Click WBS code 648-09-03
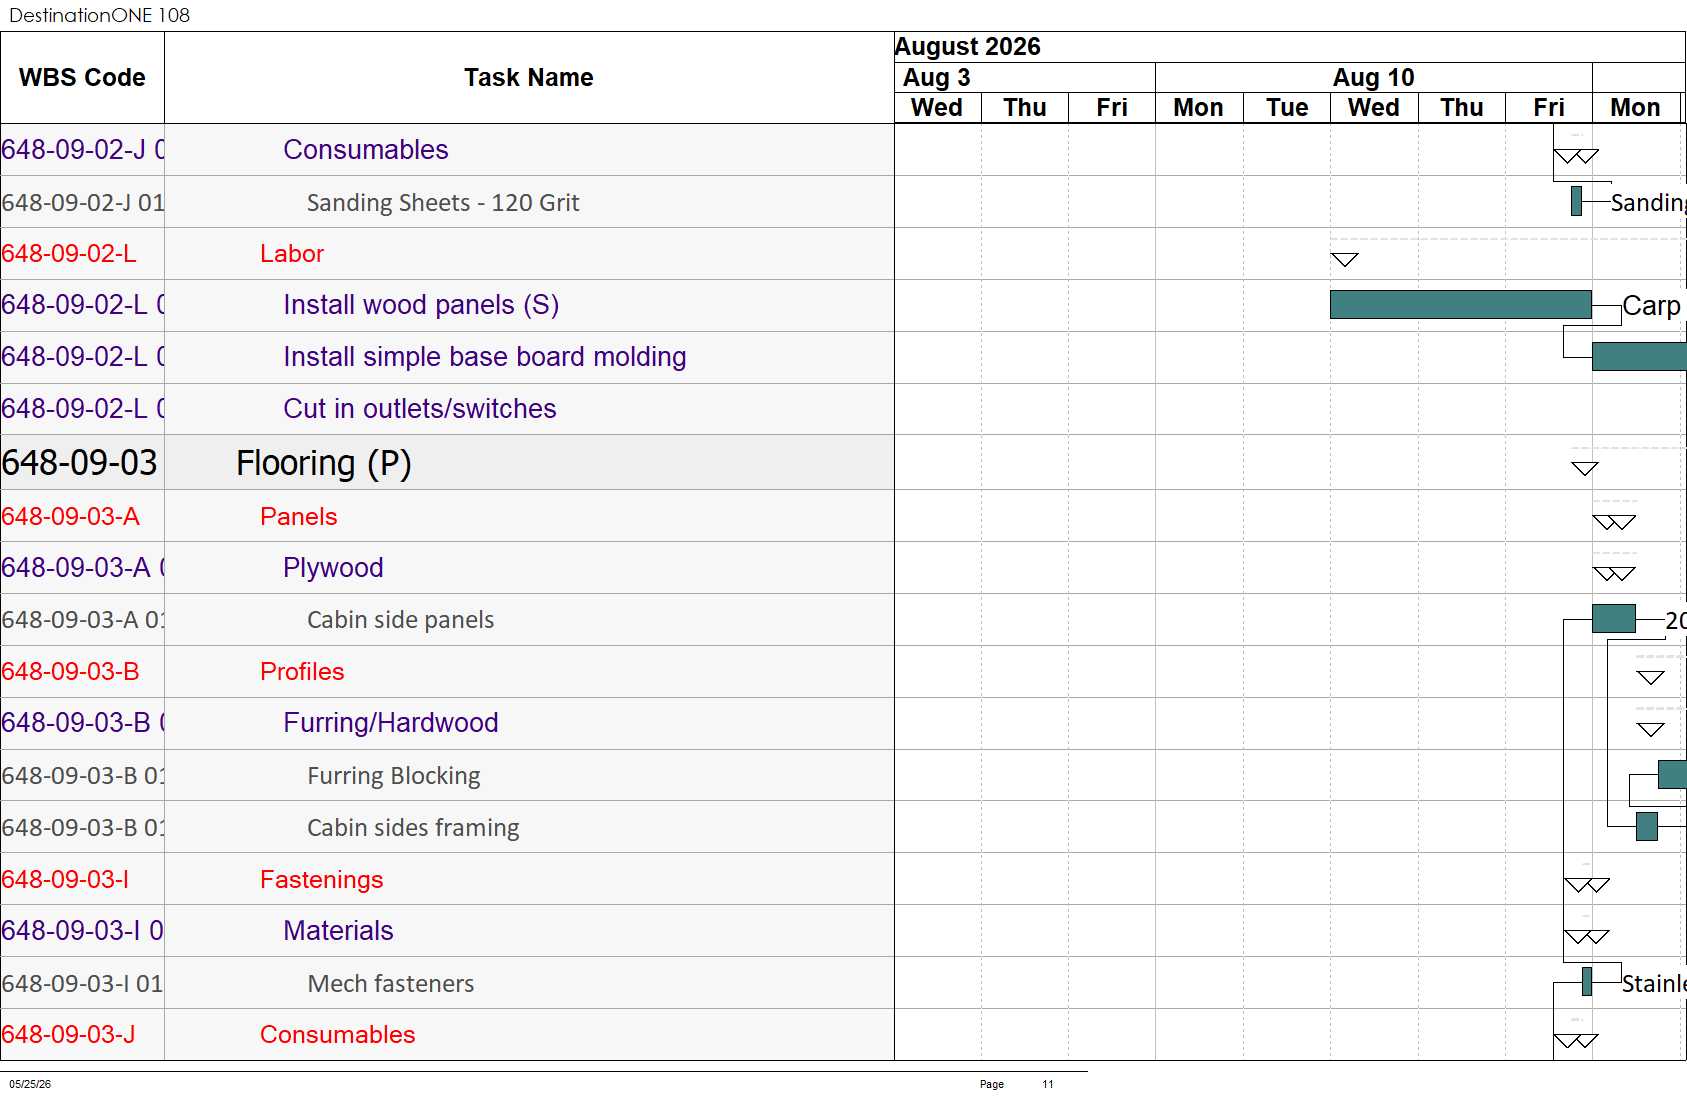This screenshot has width=1687, height=1097. click(80, 463)
